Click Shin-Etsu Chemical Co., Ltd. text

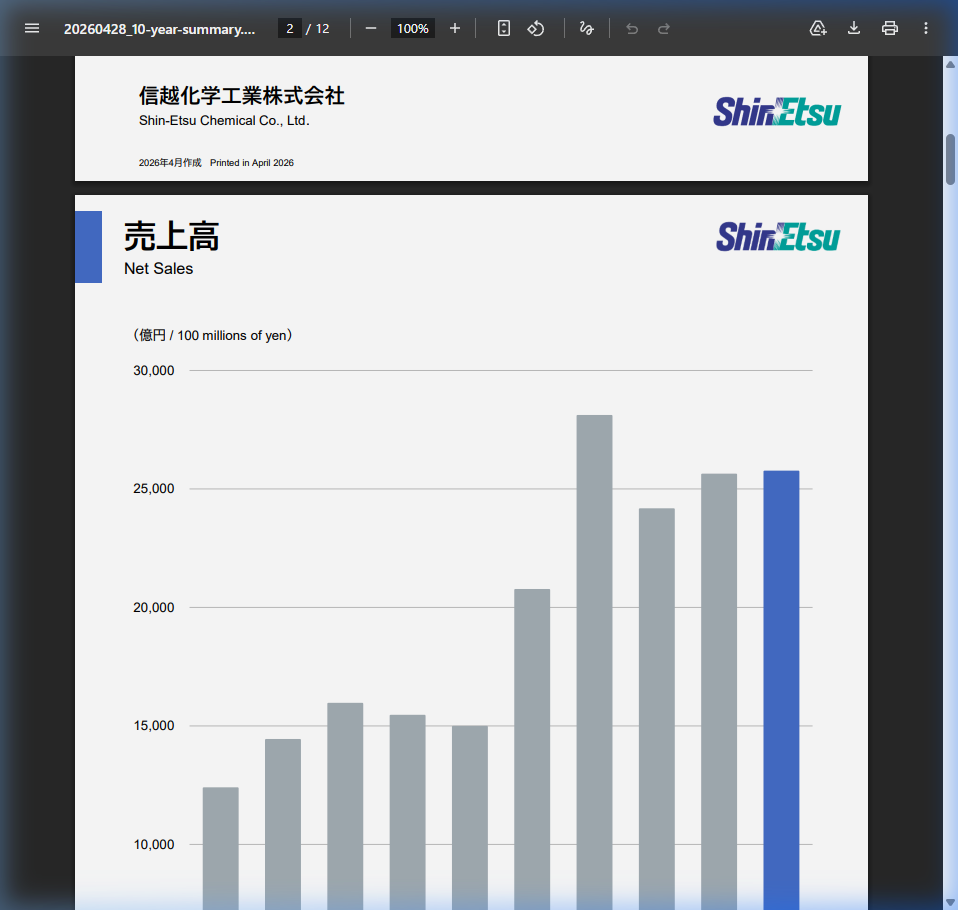point(224,120)
